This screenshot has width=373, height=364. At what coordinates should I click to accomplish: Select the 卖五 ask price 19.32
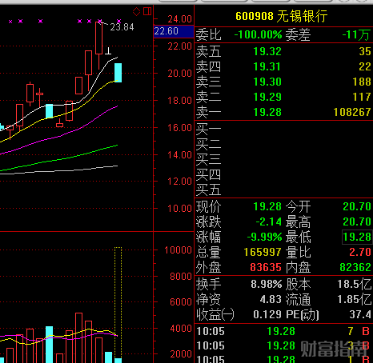pos(267,51)
